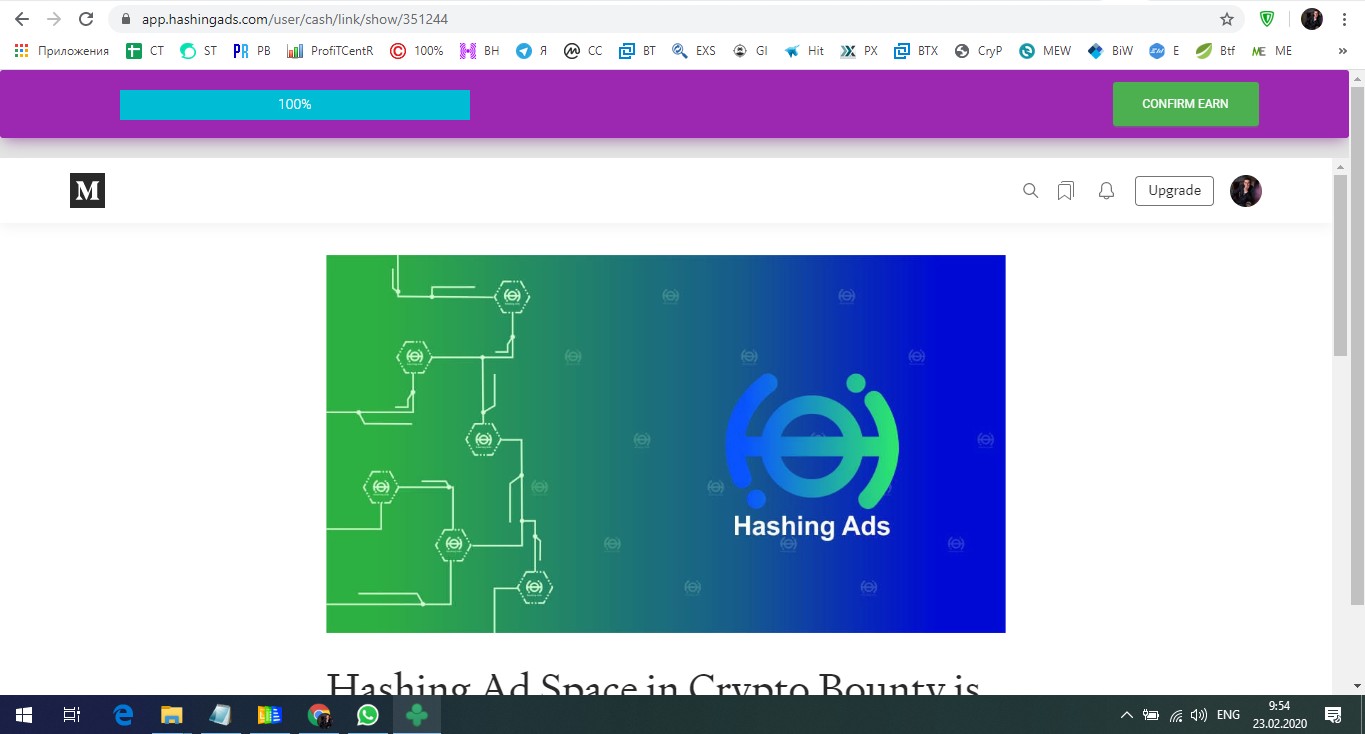
Task: Open the Btf bookmark
Action: click(1216, 51)
